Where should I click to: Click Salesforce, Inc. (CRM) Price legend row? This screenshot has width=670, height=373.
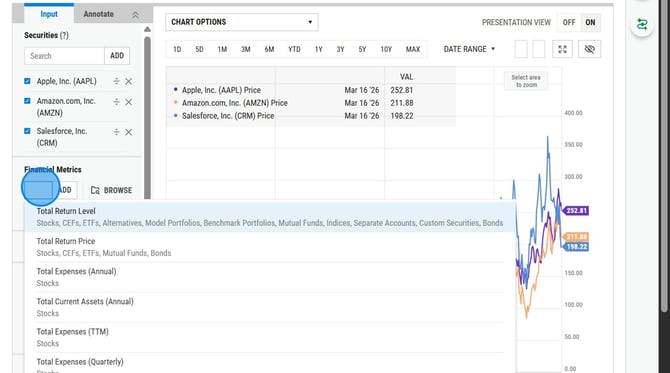click(293, 116)
